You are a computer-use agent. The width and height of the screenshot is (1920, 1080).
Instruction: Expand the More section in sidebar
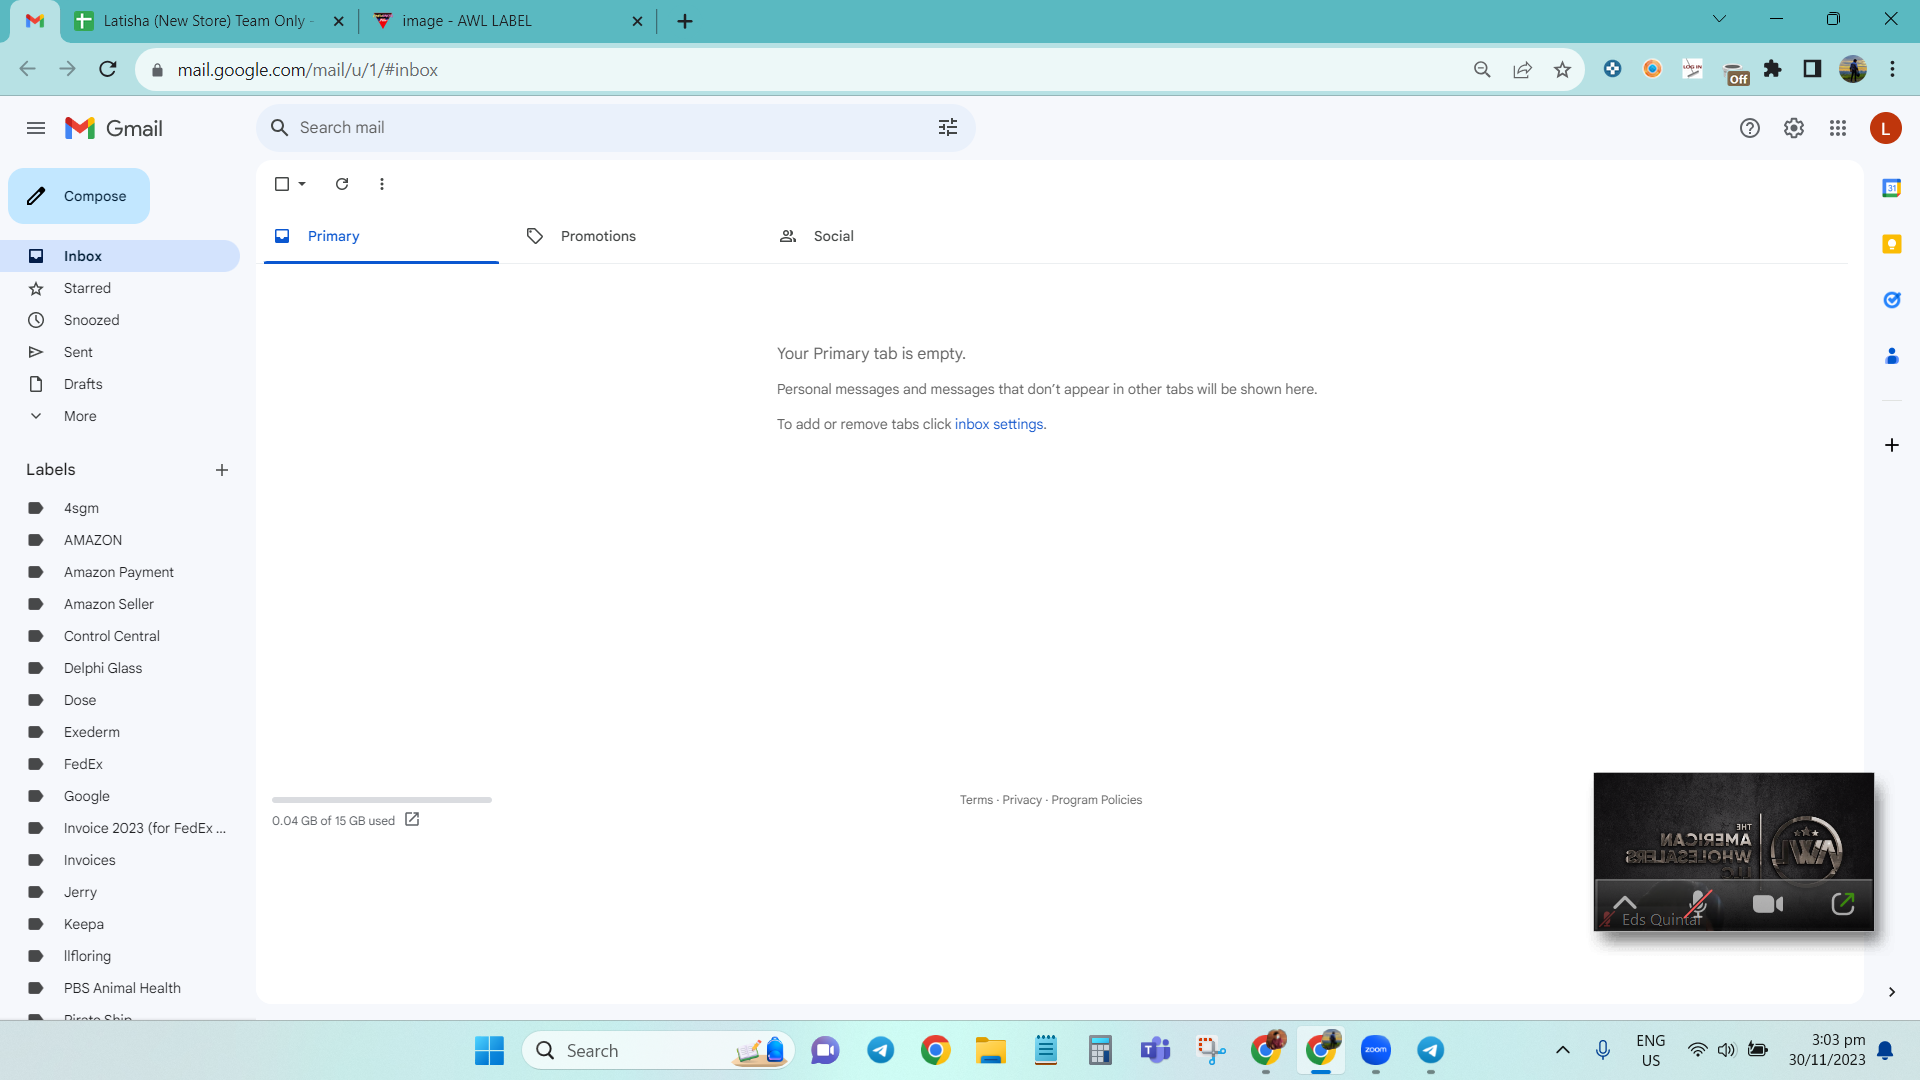[x=120, y=416]
